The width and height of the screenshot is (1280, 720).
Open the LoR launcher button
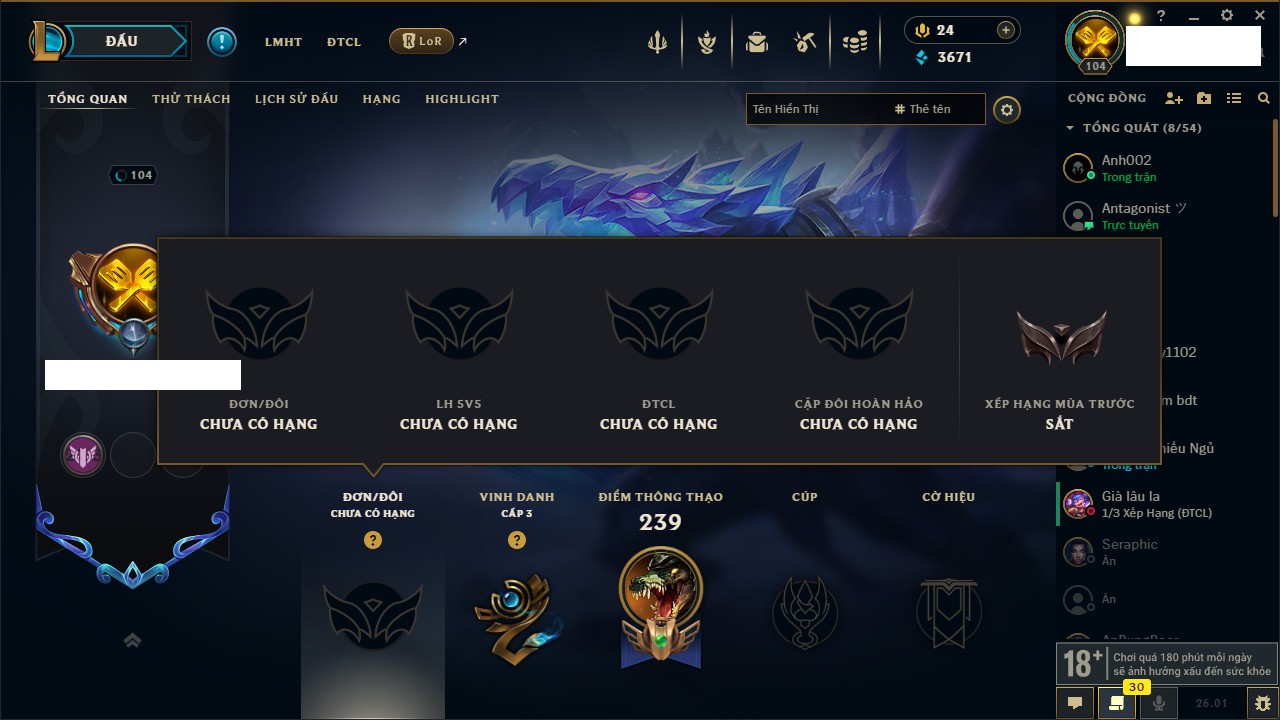click(421, 41)
